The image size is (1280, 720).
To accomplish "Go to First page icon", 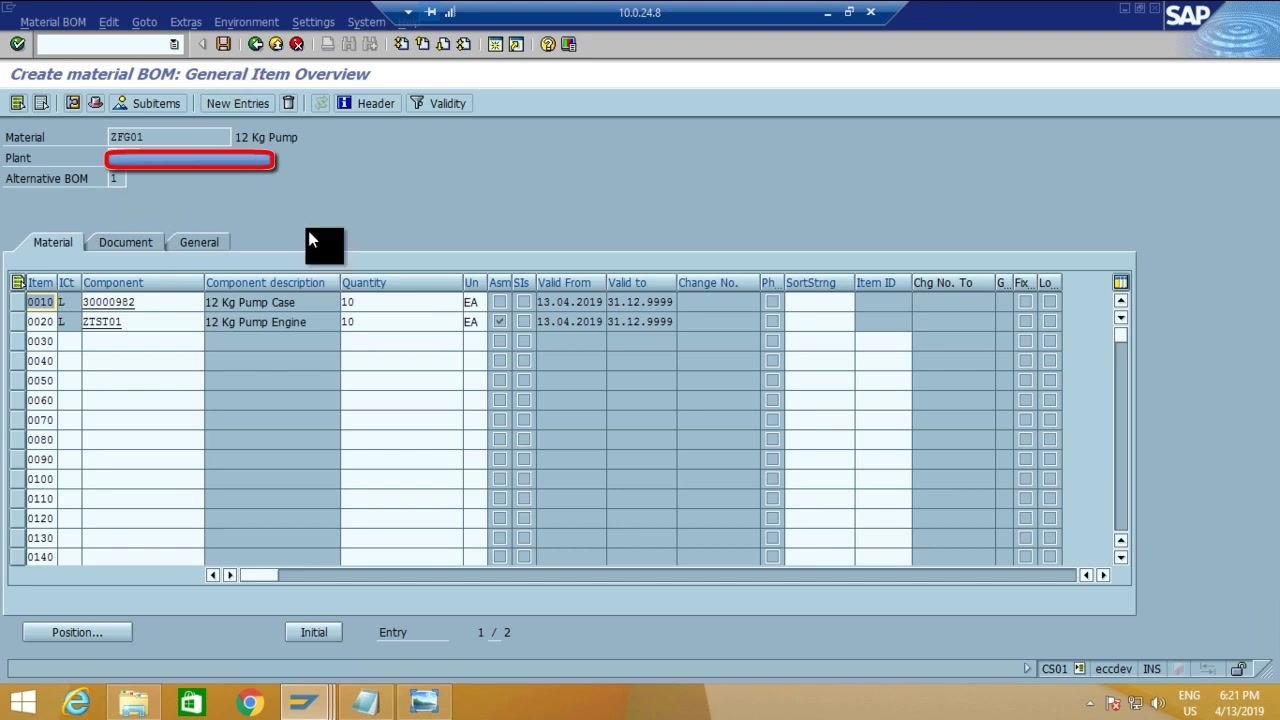I will [x=401, y=44].
